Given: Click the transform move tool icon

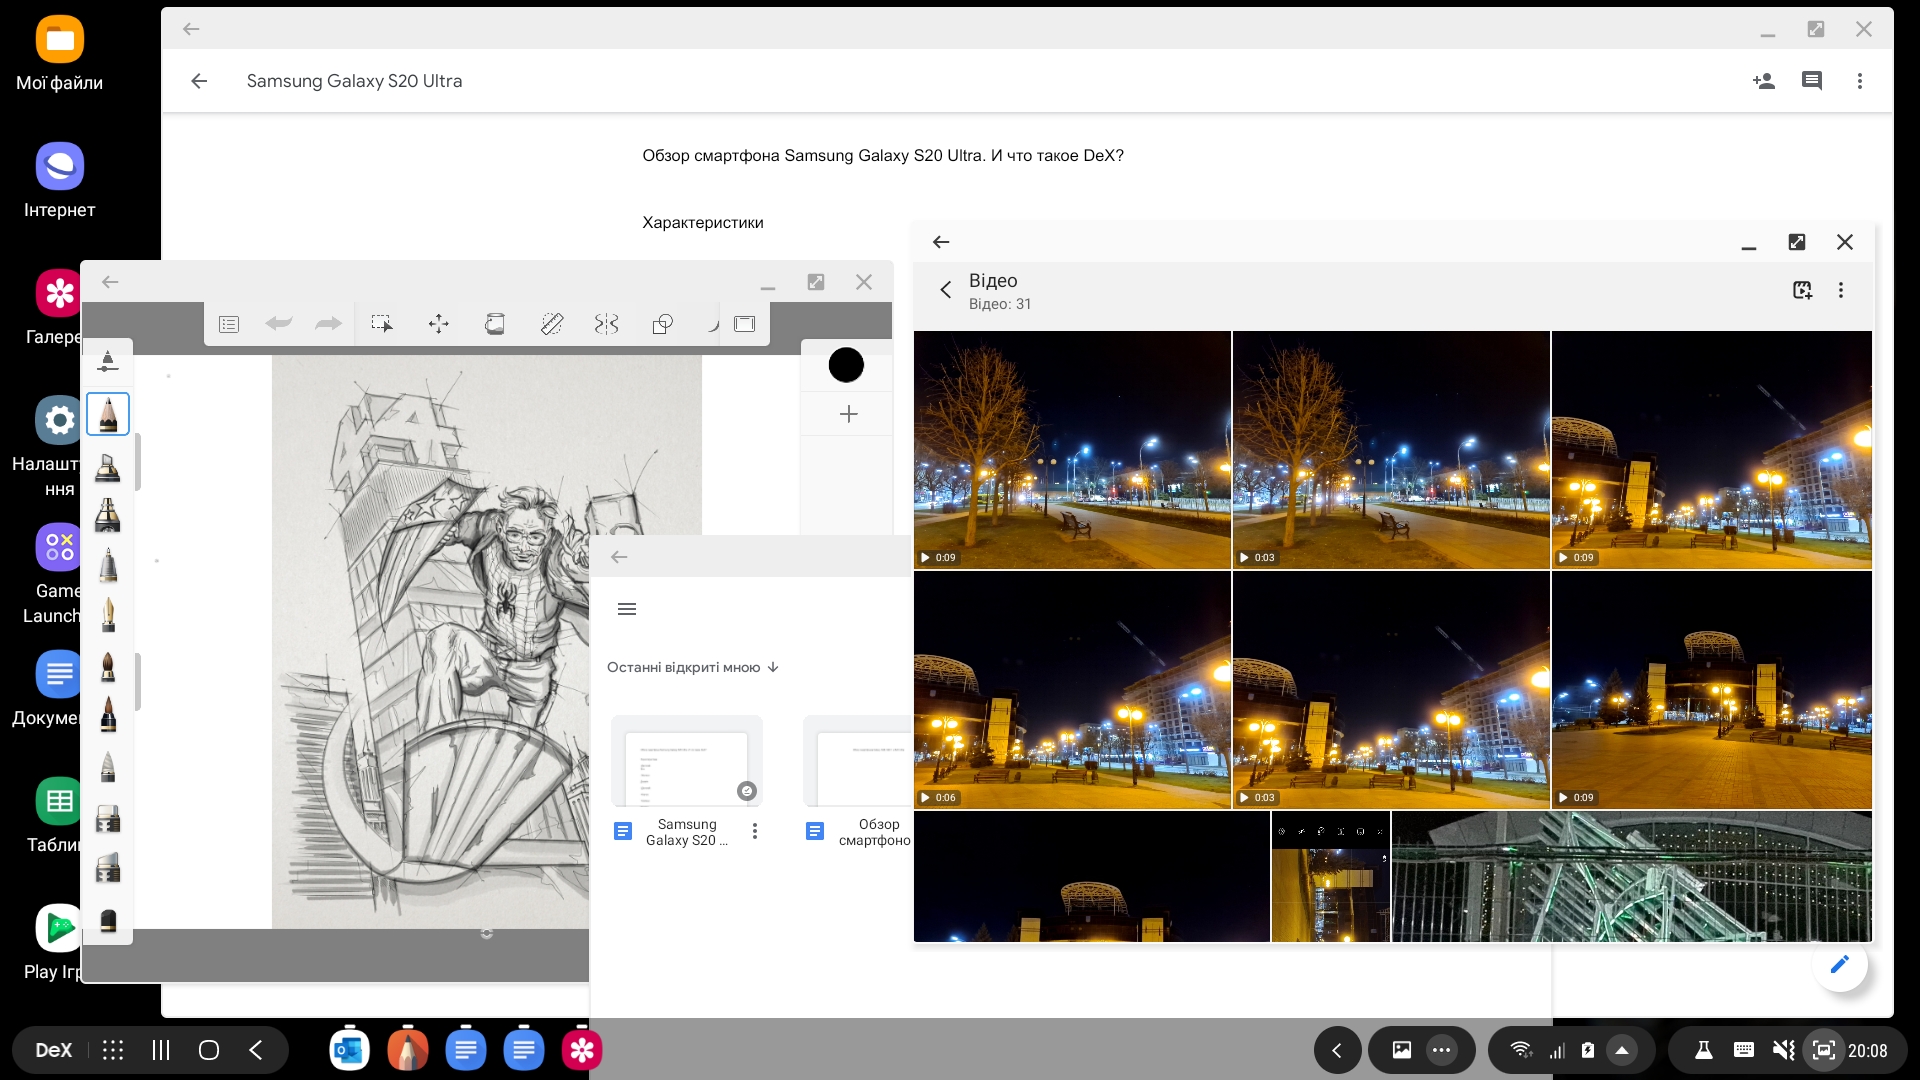Looking at the screenshot, I should click(x=438, y=323).
